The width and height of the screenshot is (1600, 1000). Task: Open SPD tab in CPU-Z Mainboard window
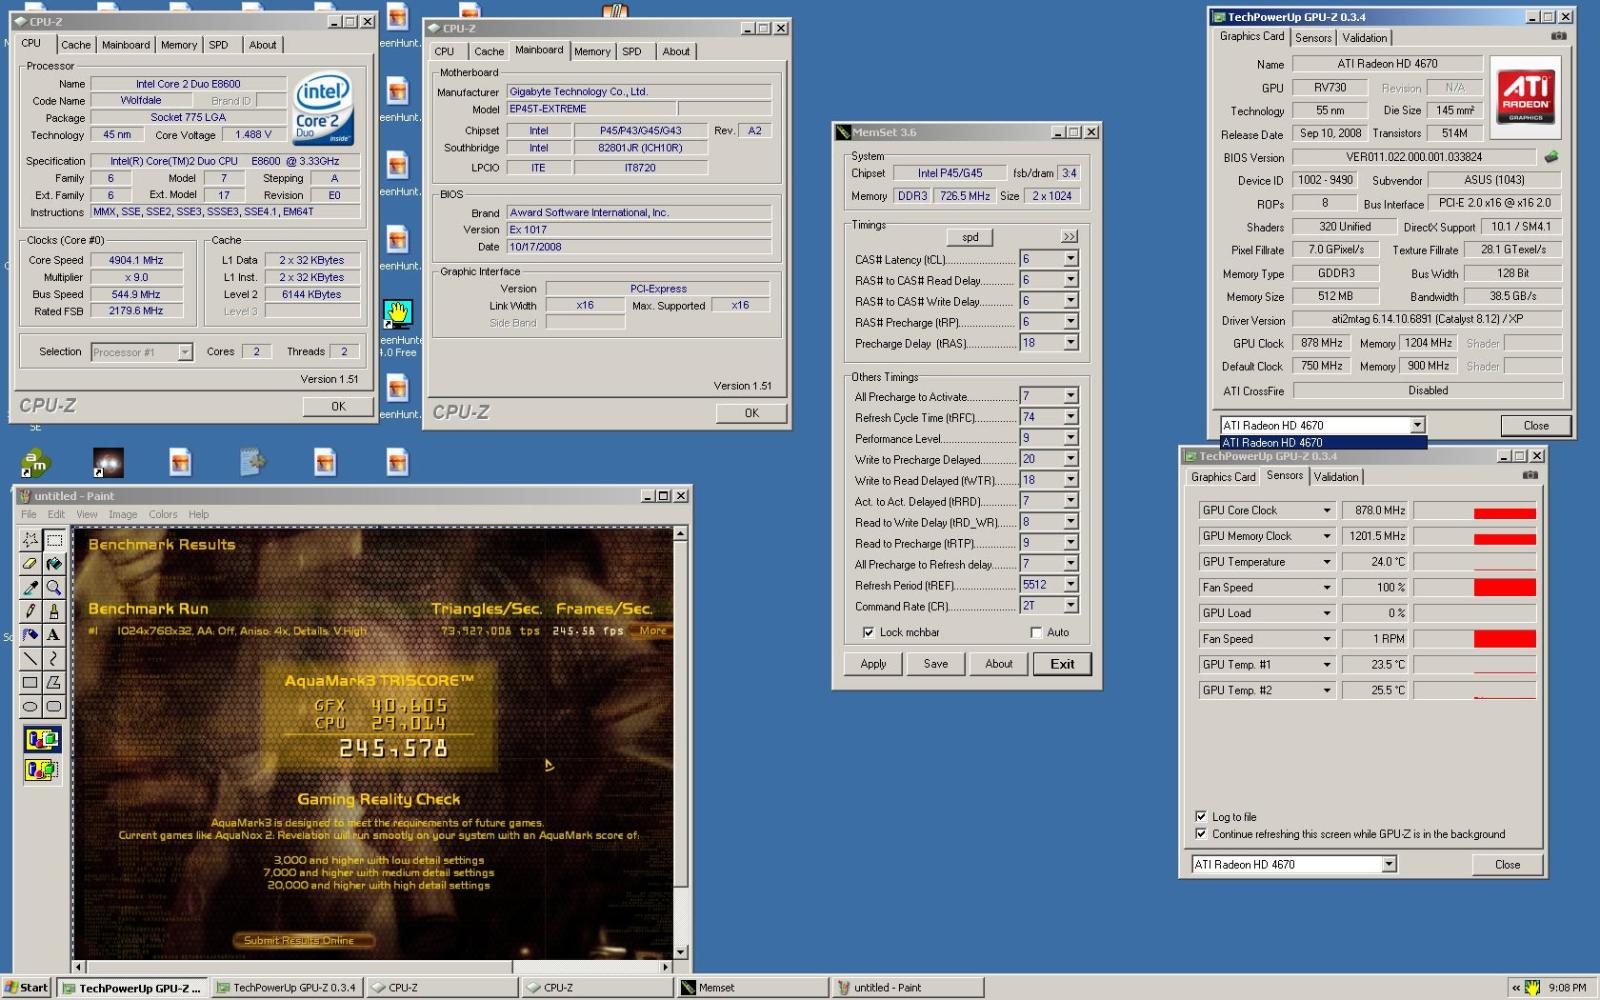point(632,52)
